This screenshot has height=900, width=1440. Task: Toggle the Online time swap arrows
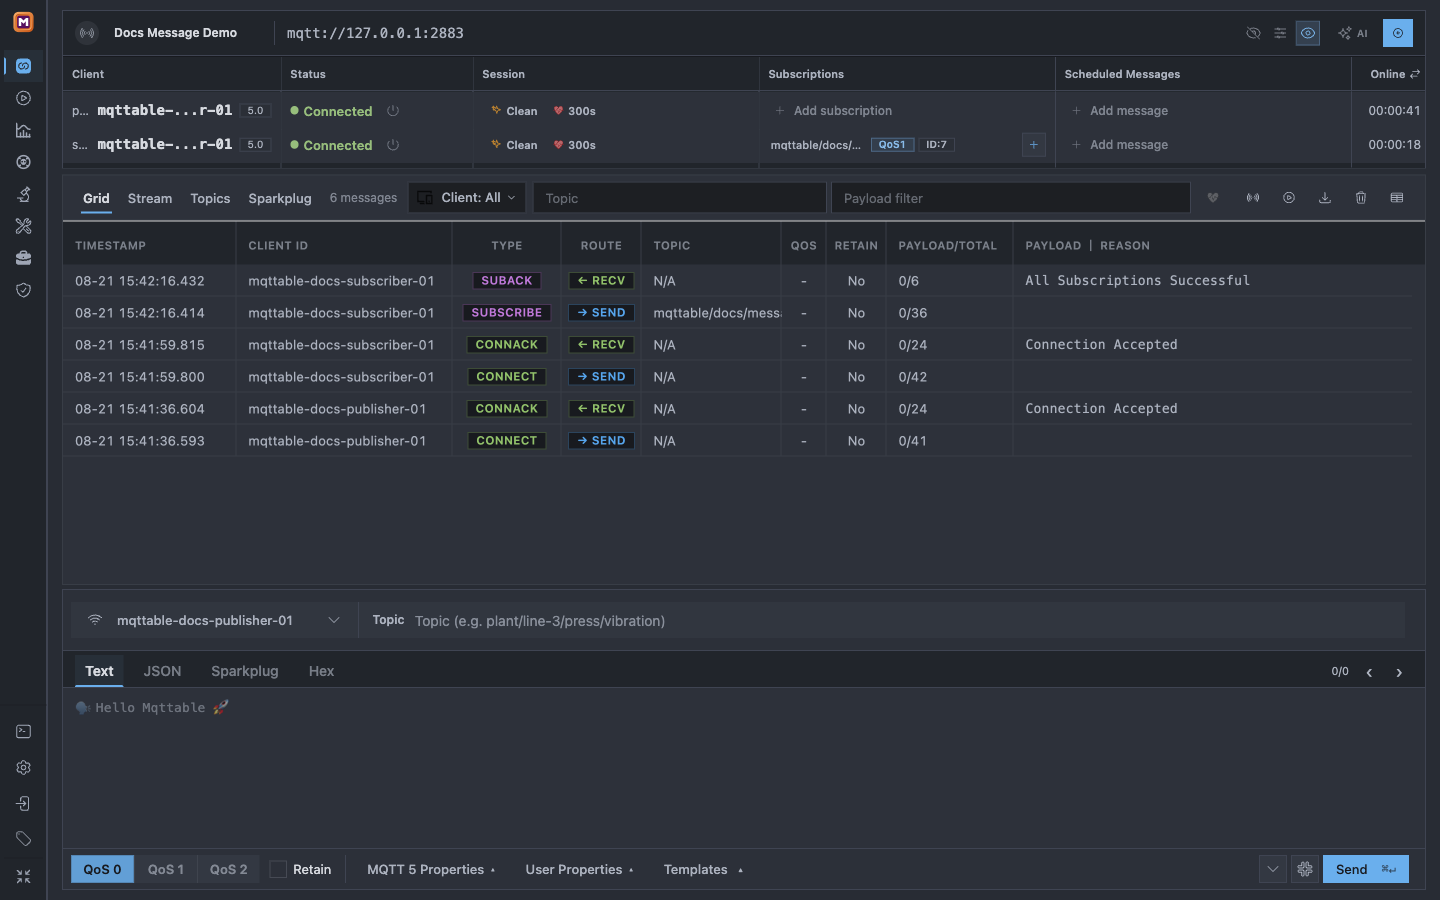(x=1415, y=74)
